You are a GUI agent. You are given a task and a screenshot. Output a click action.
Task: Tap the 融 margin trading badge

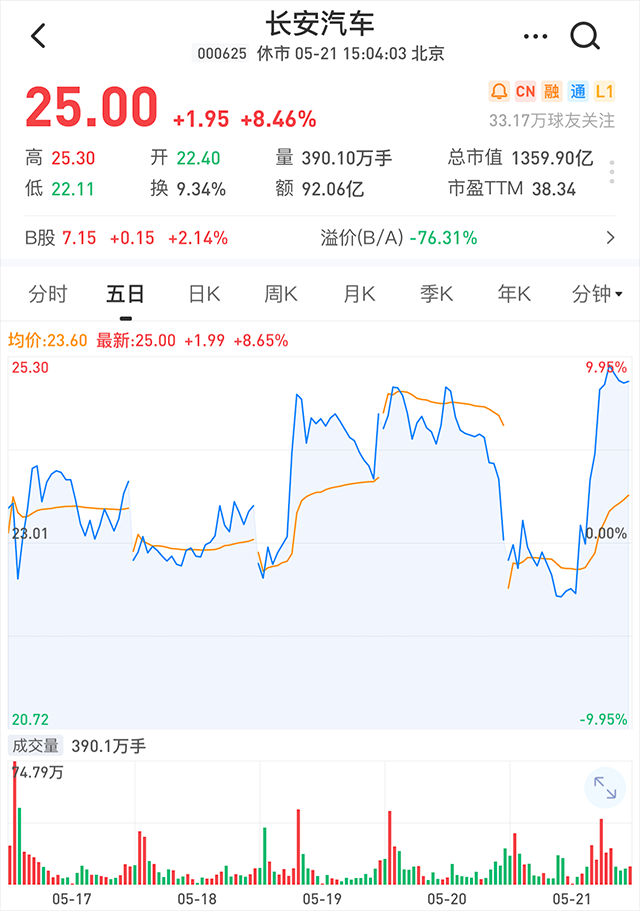[551, 91]
